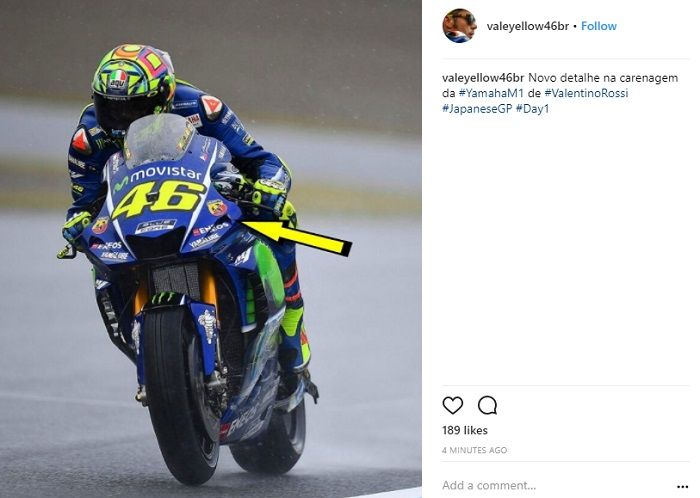Open valeyellow46br username in post header
Image resolution: width=700 pixels, height=498 pixels.
click(528, 26)
